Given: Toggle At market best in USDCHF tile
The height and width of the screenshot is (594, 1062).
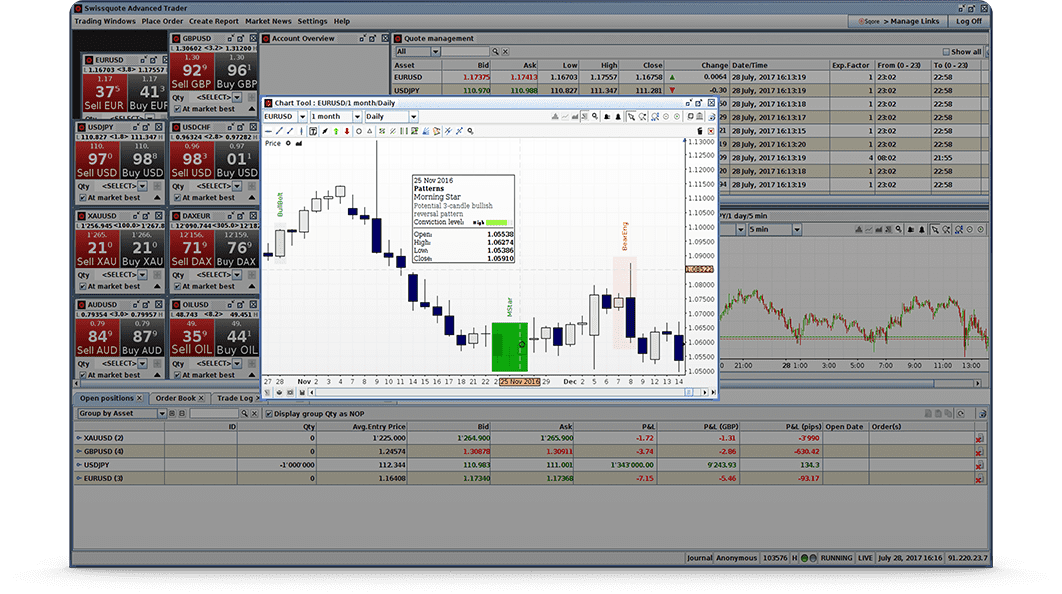Looking at the screenshot, I should pos(177,198).
